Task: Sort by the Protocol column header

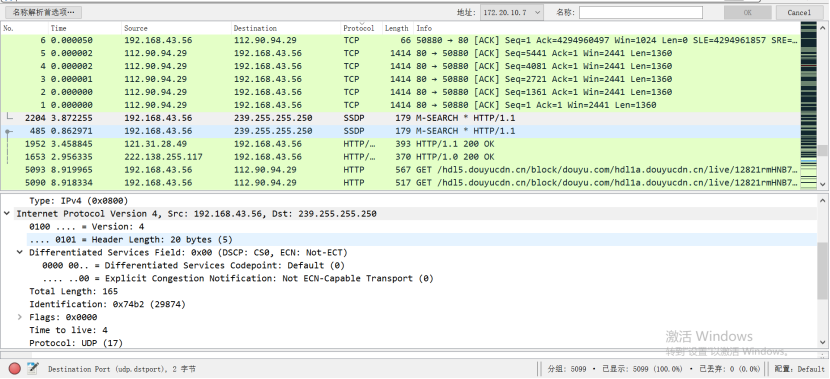Action: [x=362, y=28]
